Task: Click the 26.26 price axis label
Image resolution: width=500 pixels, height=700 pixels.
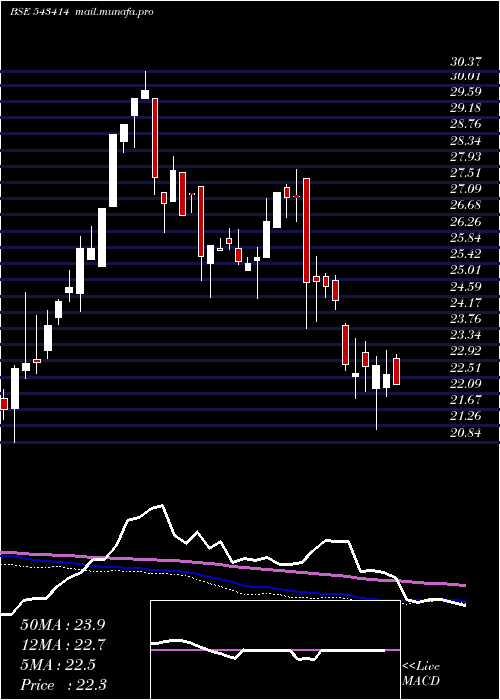Action: coord(465,221)
